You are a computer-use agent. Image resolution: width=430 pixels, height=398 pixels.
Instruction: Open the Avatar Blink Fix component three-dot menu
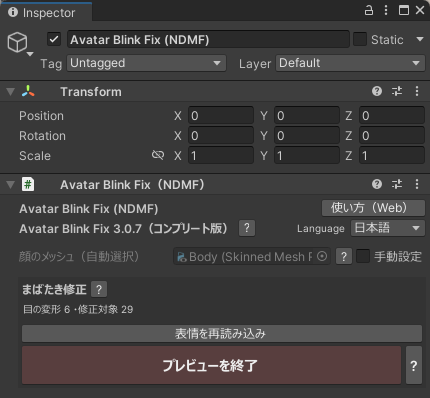[x=417, y=184]
